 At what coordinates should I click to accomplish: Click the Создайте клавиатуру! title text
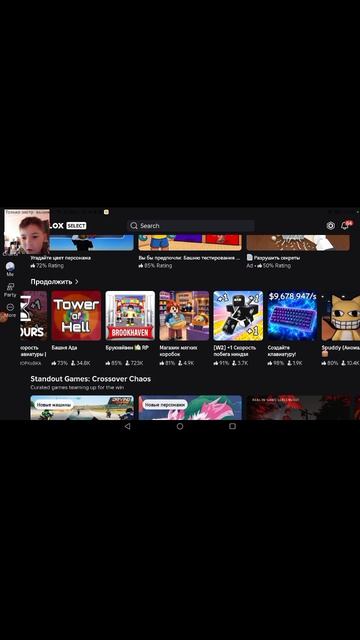(x=282, y=351)
